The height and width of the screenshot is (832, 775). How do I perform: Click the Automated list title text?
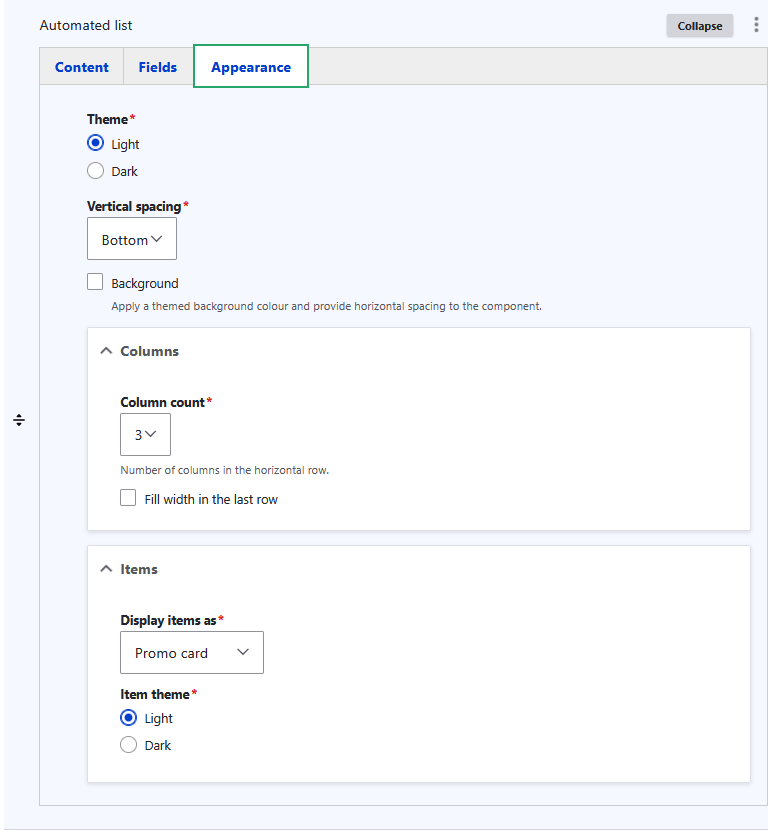click(x=86, y=25)
